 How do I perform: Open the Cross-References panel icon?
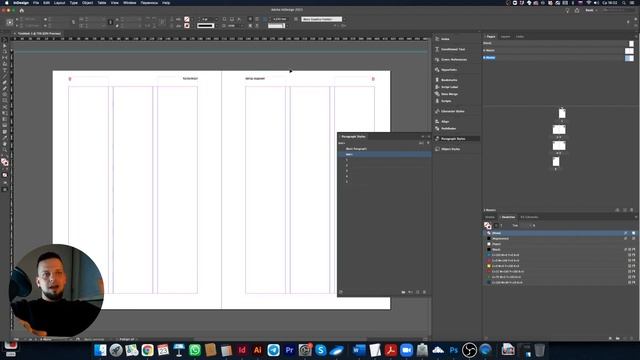tap(437, 60)
